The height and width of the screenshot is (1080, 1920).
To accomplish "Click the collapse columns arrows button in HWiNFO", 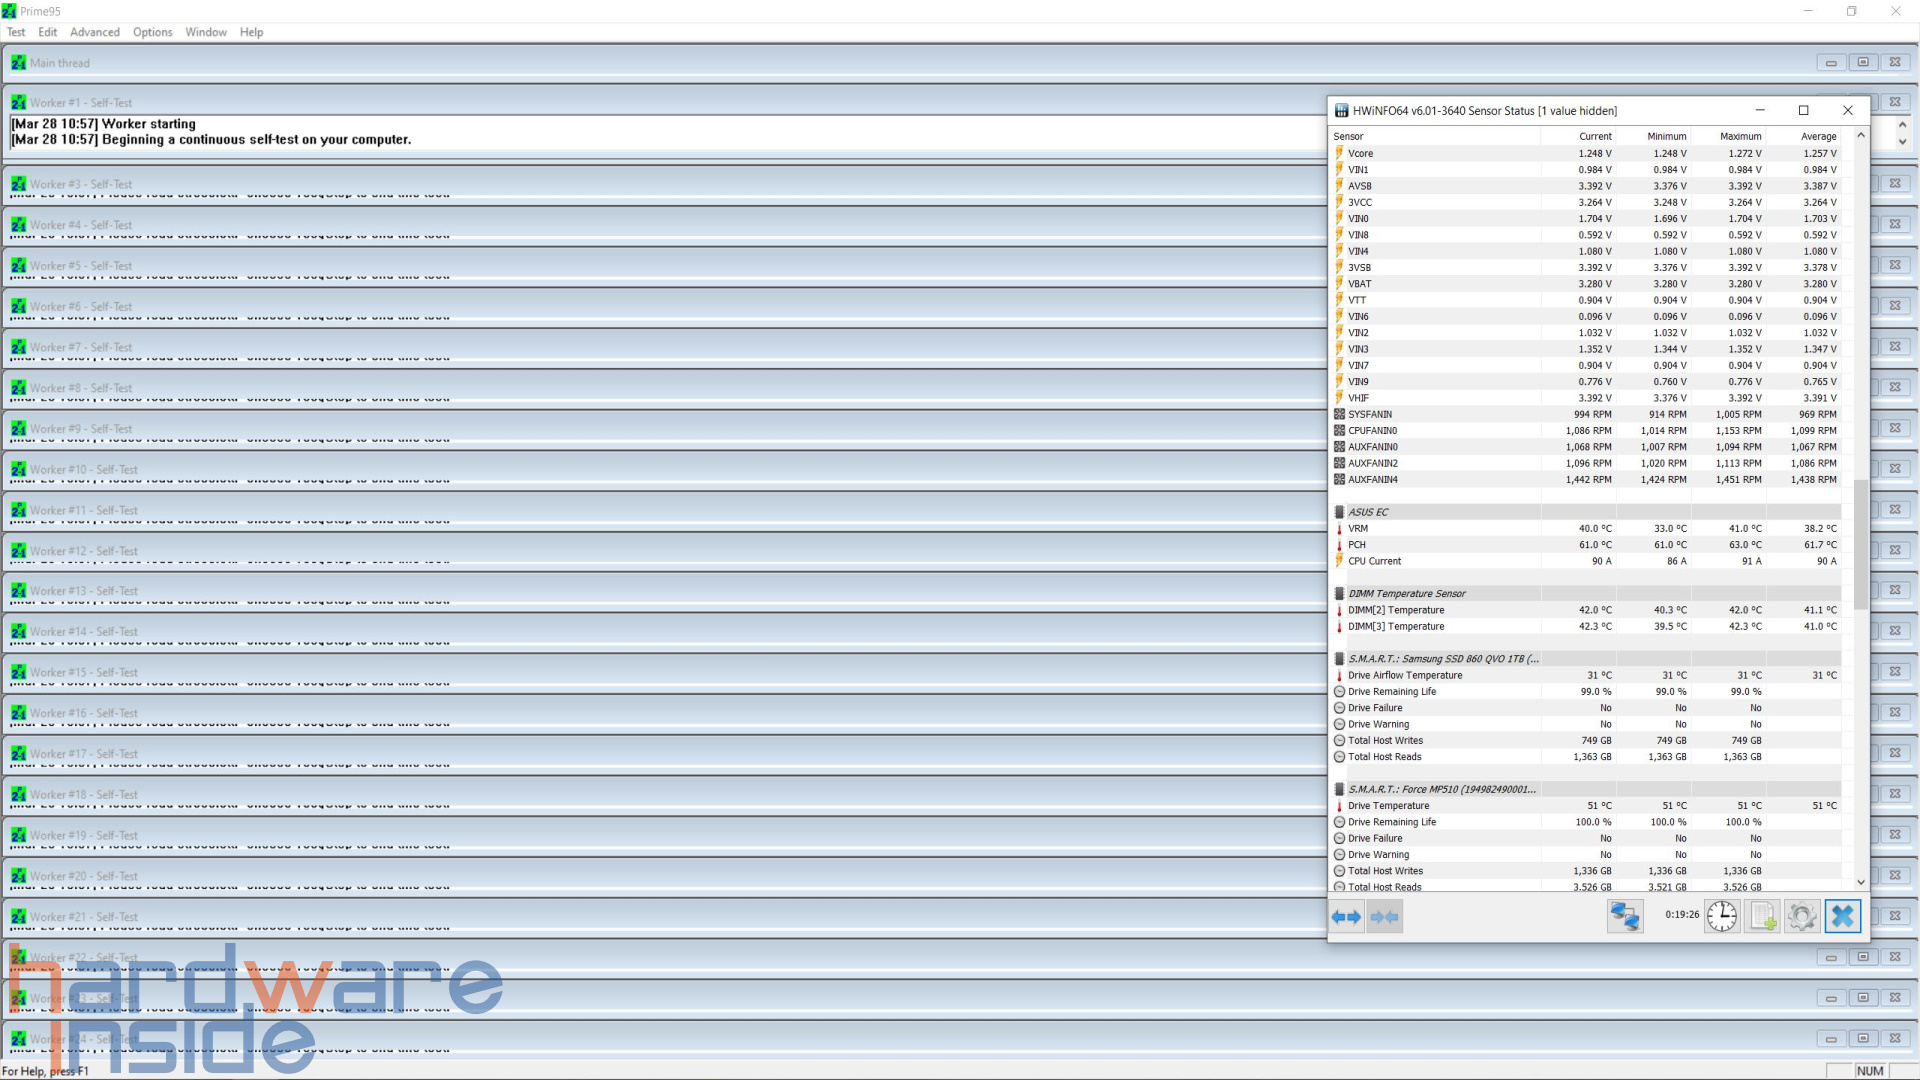I will pyautogui.click(x=1384, y=916).
